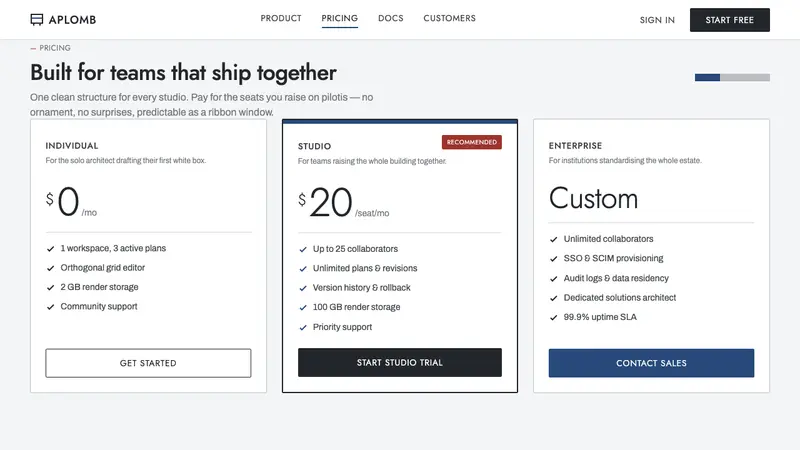
Task: Click the Start Free button
Action: tap(730, 20)
